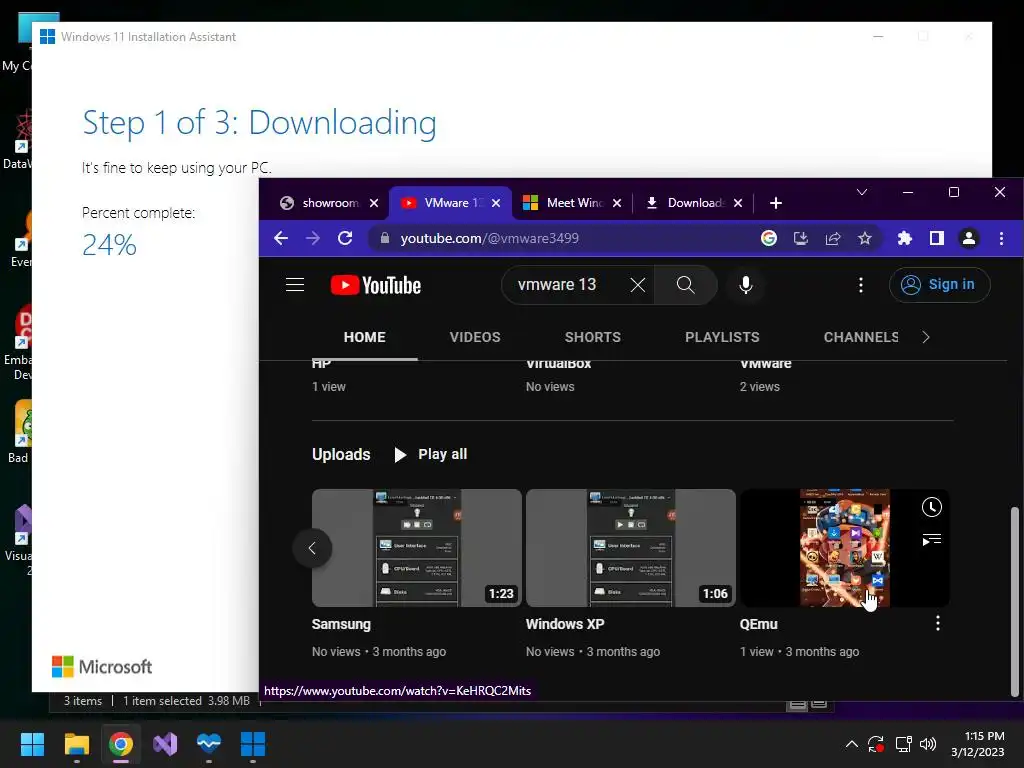Open Chrome profile avatar menu

pyautogui.click(x=969, y=238)
